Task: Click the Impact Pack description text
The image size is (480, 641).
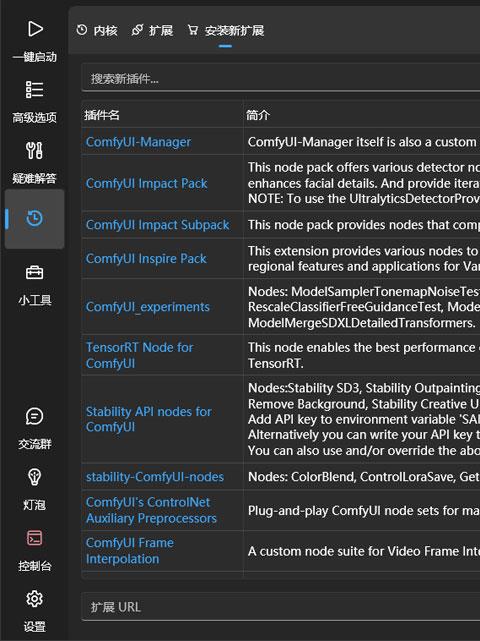Action: [364, 183]
